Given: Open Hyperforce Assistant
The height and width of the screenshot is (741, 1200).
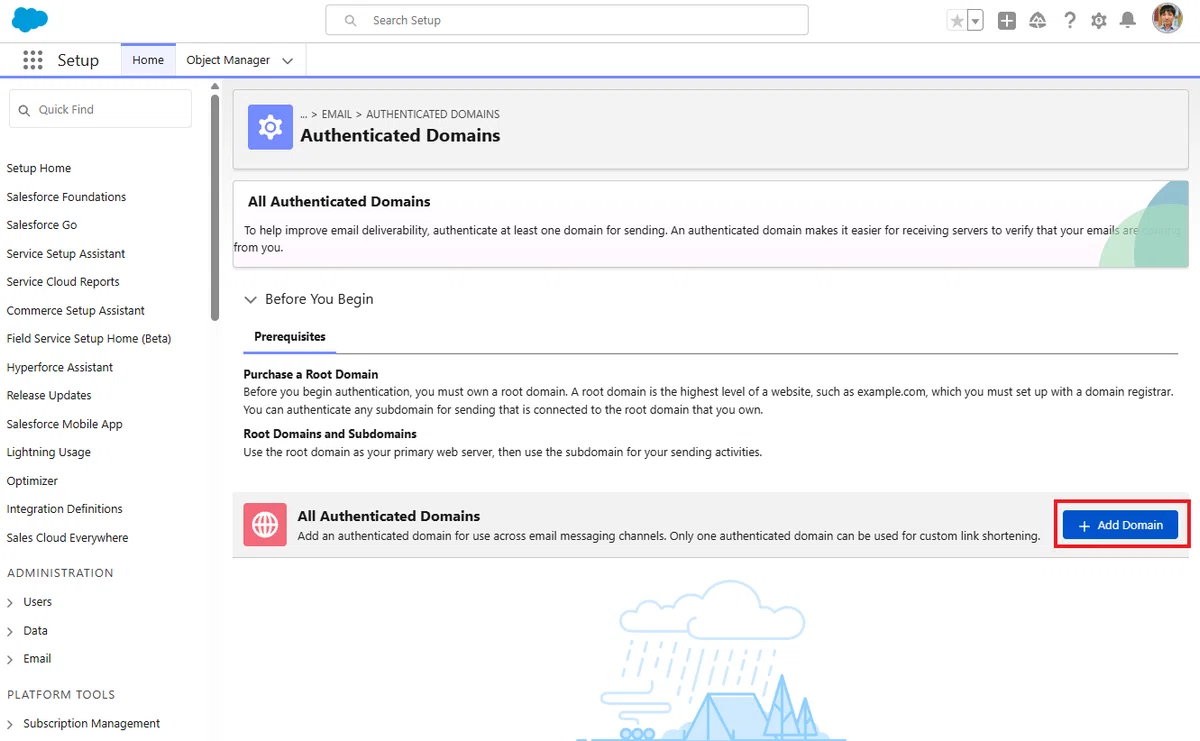Looking at the screenshot, I should [x=60, y=367].
